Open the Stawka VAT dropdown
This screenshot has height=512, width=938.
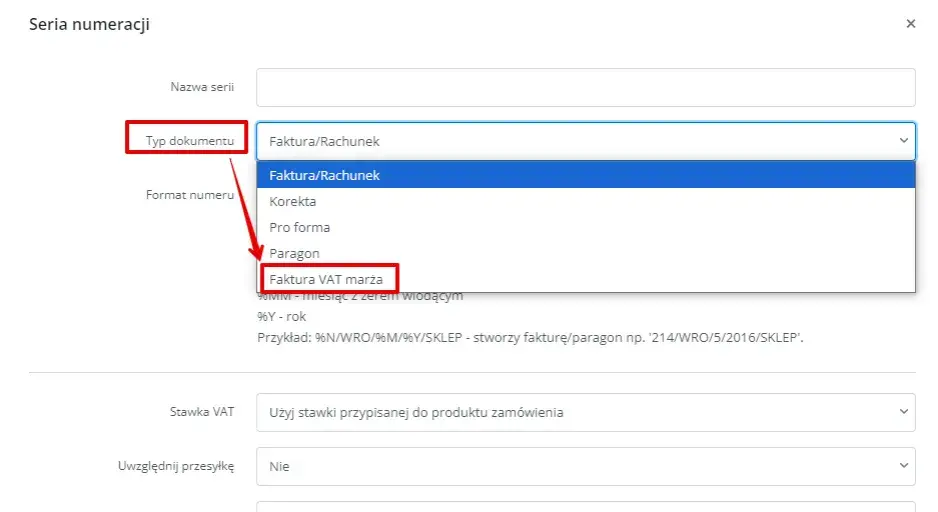[x=586, y=412]
